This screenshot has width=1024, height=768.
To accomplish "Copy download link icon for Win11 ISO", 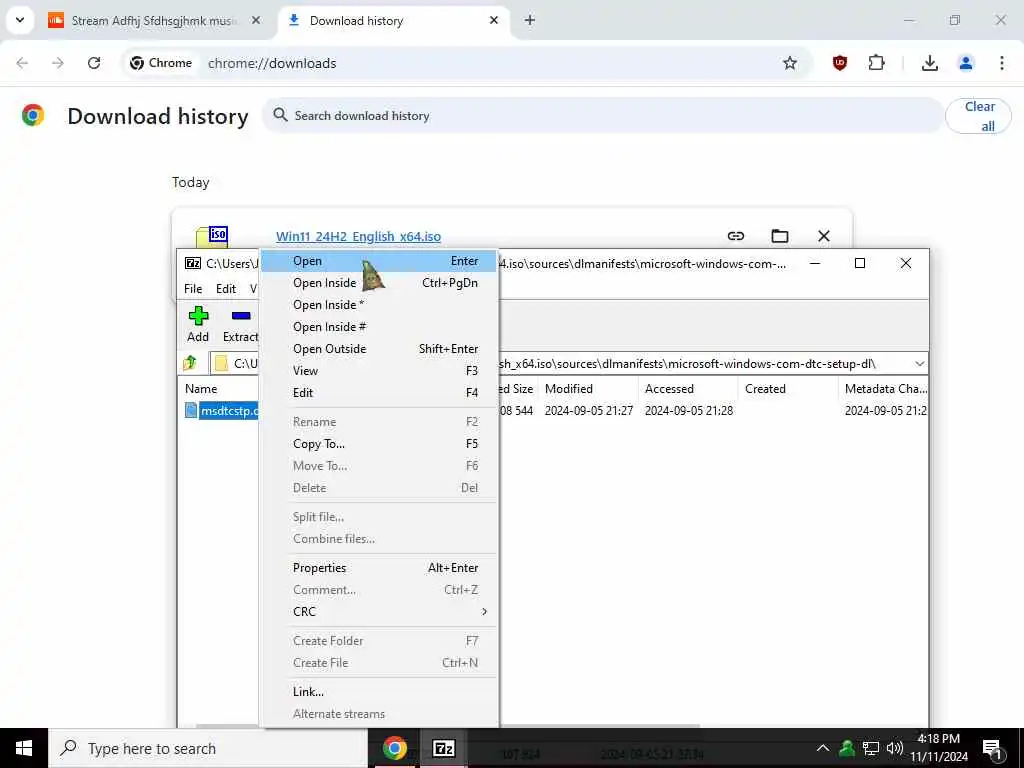I will (x=736, y=236).
